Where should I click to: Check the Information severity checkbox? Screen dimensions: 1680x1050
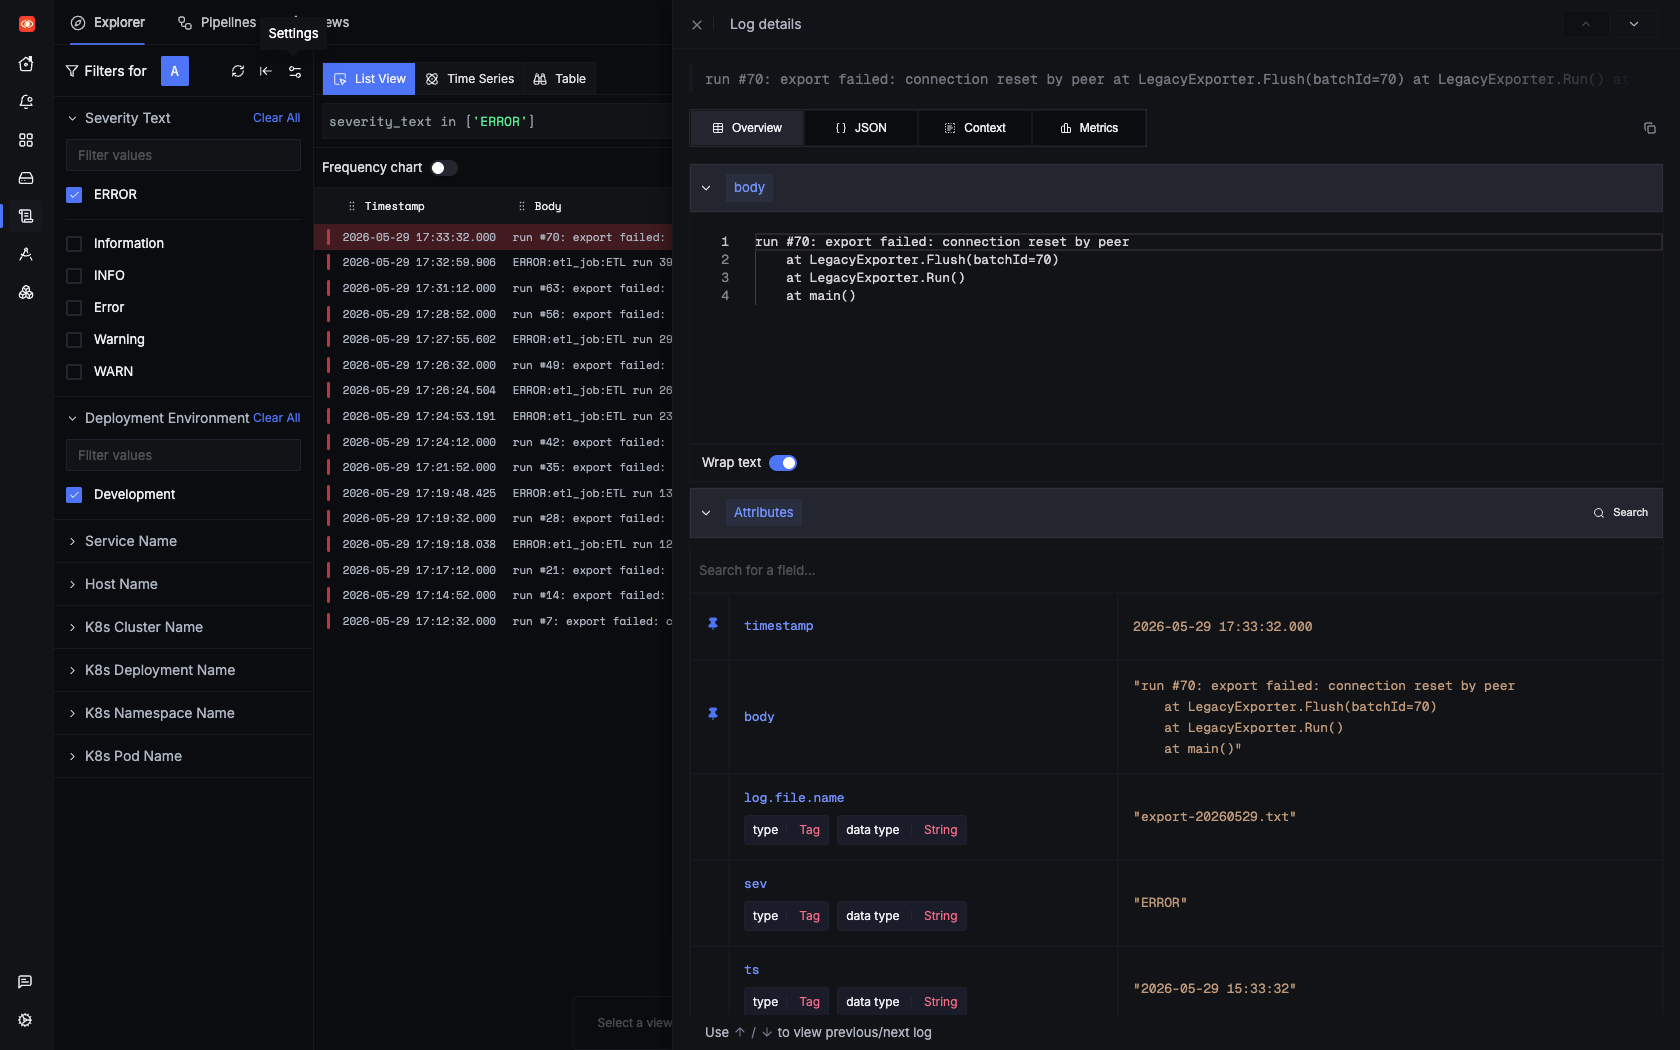tap(74, 244)
